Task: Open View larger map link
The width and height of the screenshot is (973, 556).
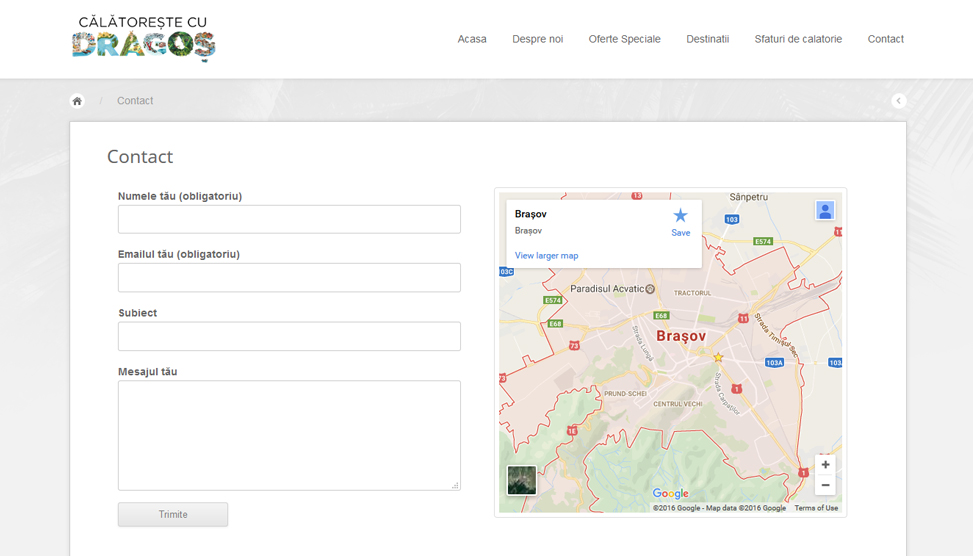Action: 546,256
